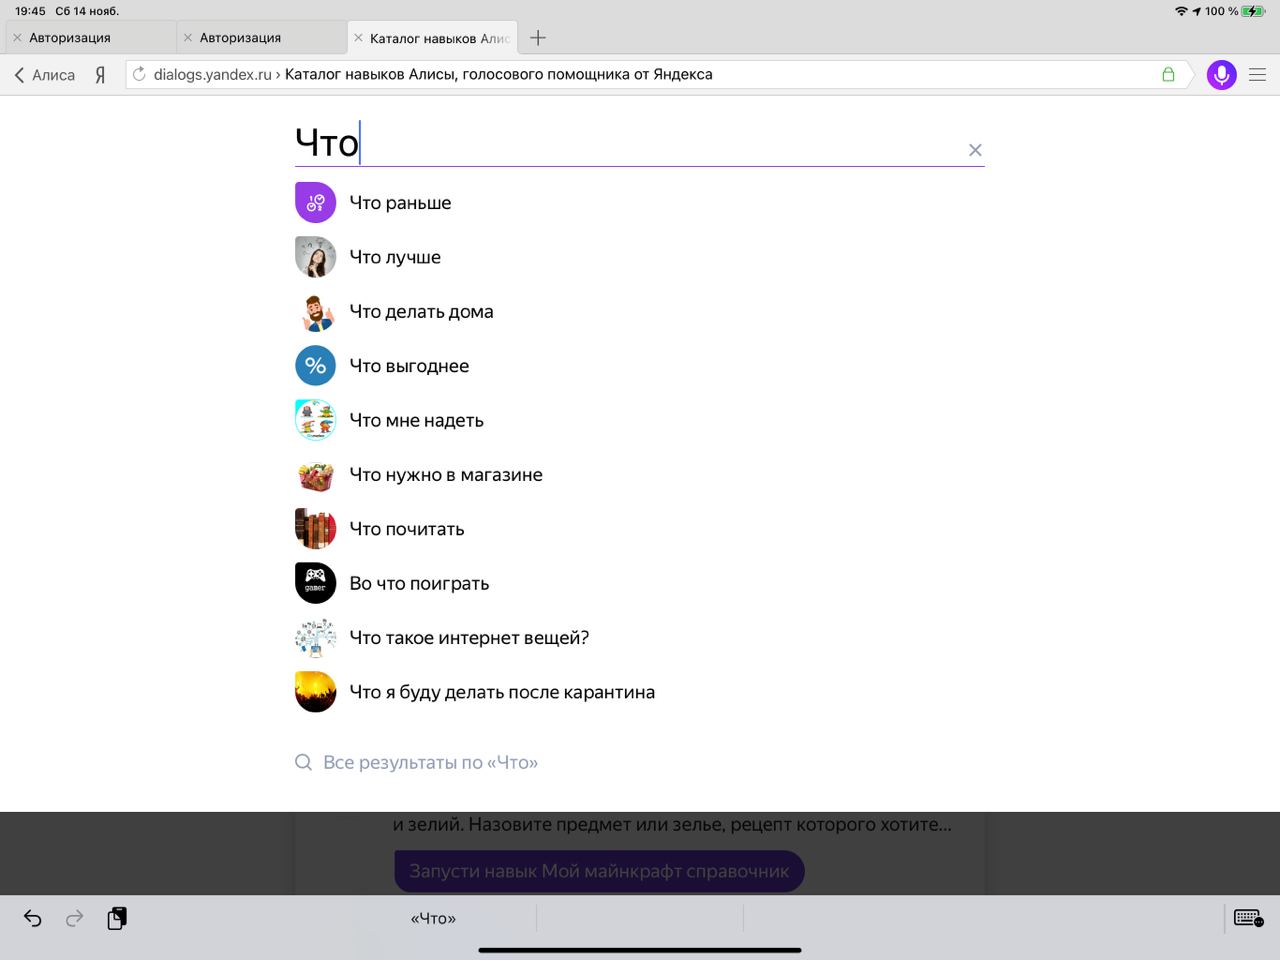This screenshot has height=960, width=1280.
Task: Select the 'Что лучше' suggestion text
Action: click(x=395, y=257)
